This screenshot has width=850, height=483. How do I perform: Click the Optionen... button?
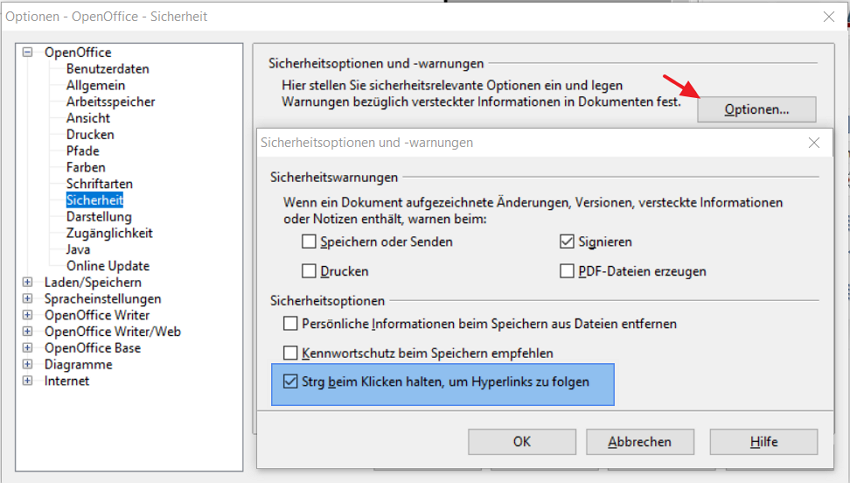coord(757,110)
